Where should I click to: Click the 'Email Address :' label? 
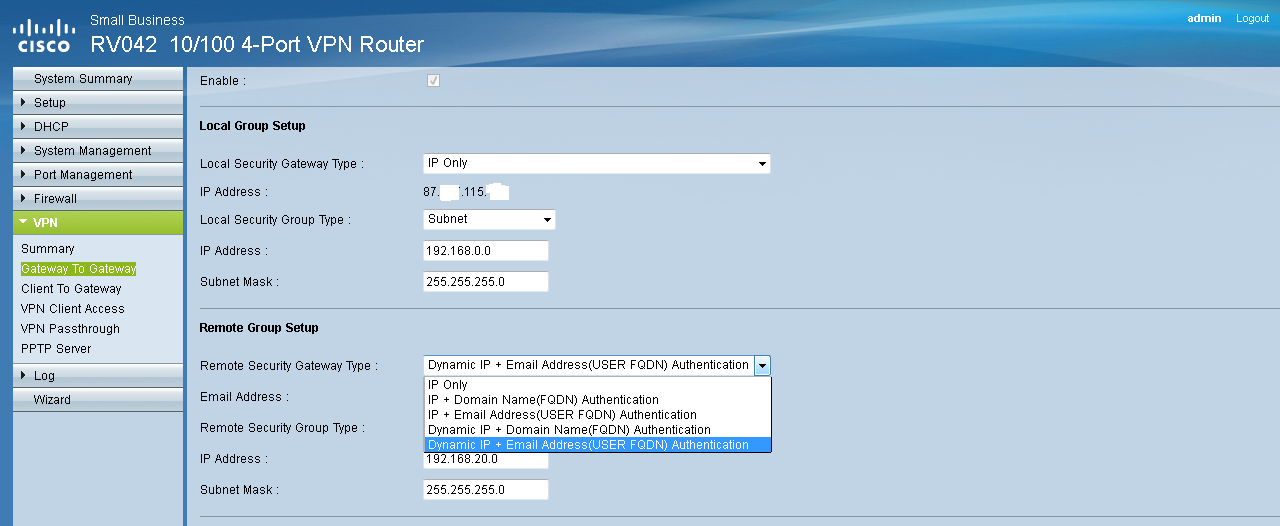click(x=244, y=397)
